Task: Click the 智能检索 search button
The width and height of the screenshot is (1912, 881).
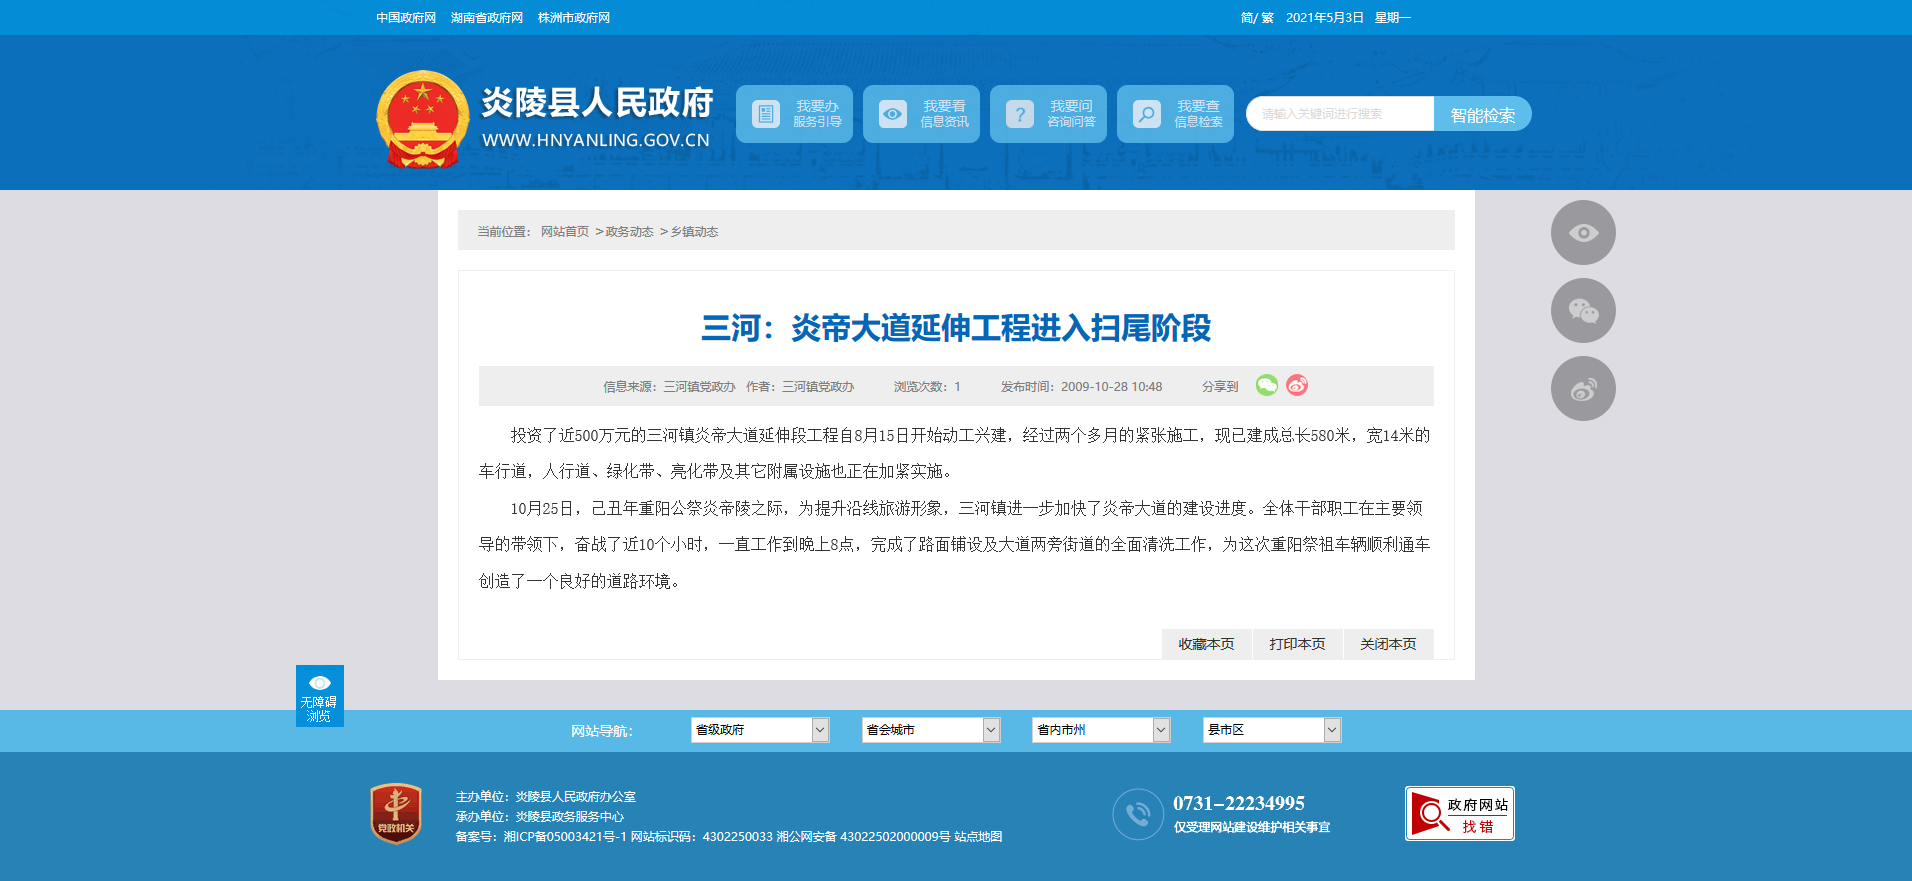Action: 1482,114
